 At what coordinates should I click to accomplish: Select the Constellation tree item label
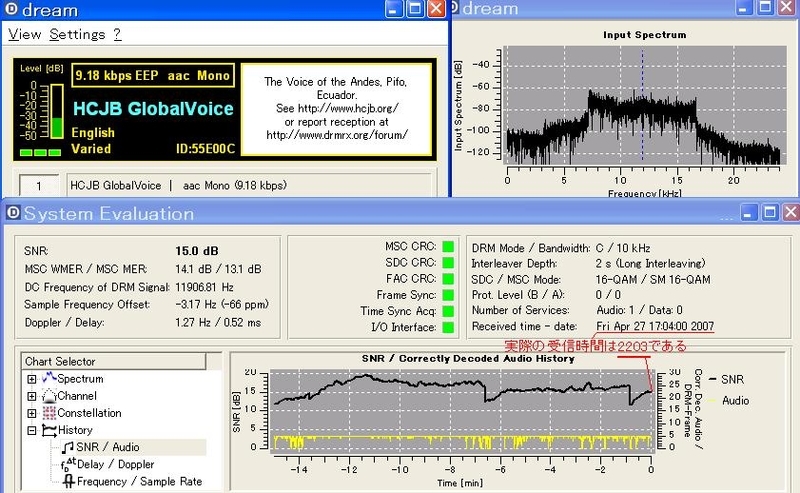coord(89,413)
